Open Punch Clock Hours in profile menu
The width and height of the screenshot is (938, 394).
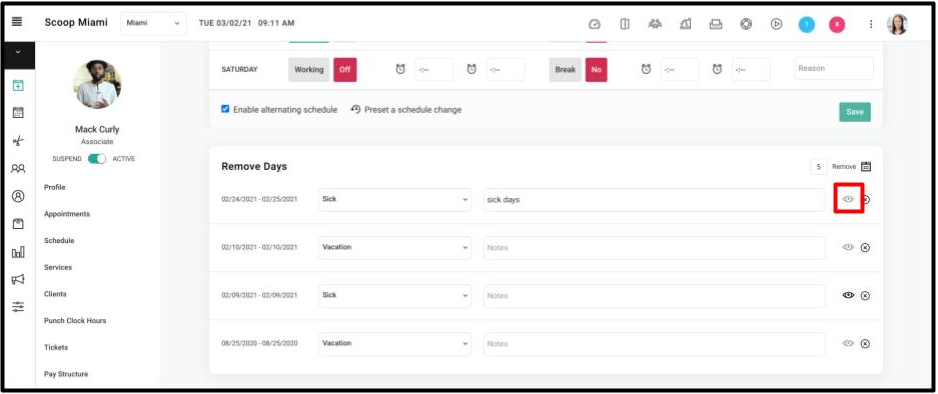click(x=75, y=320)
